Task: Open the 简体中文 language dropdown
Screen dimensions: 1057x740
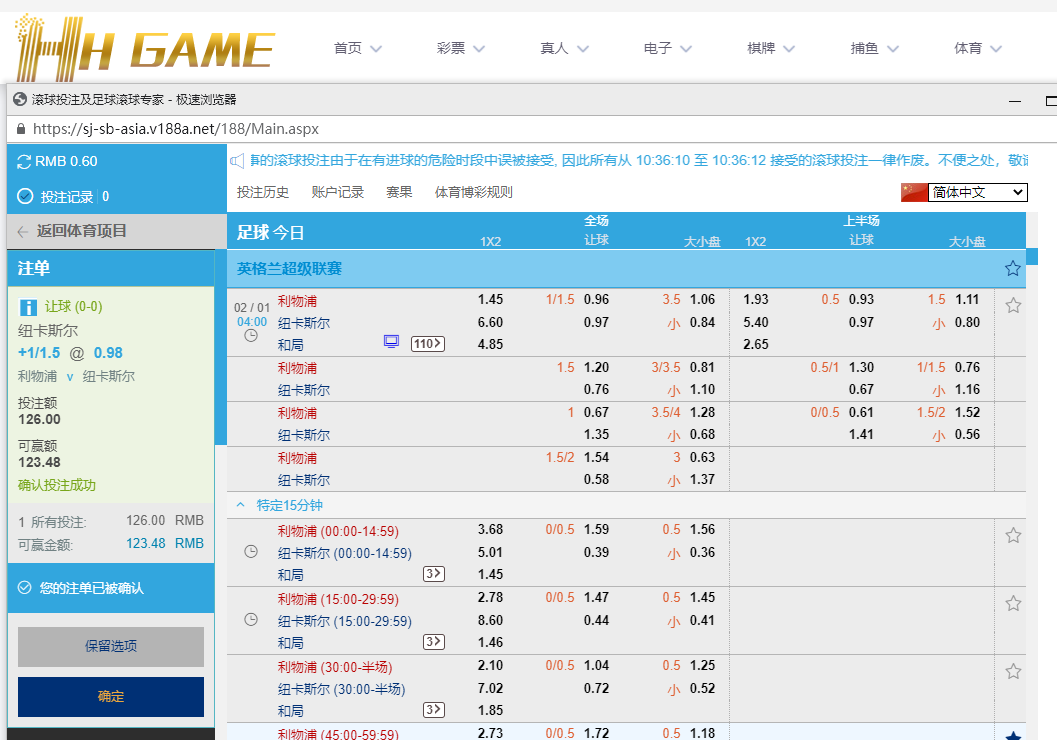Action: click(x=976, y=192)
